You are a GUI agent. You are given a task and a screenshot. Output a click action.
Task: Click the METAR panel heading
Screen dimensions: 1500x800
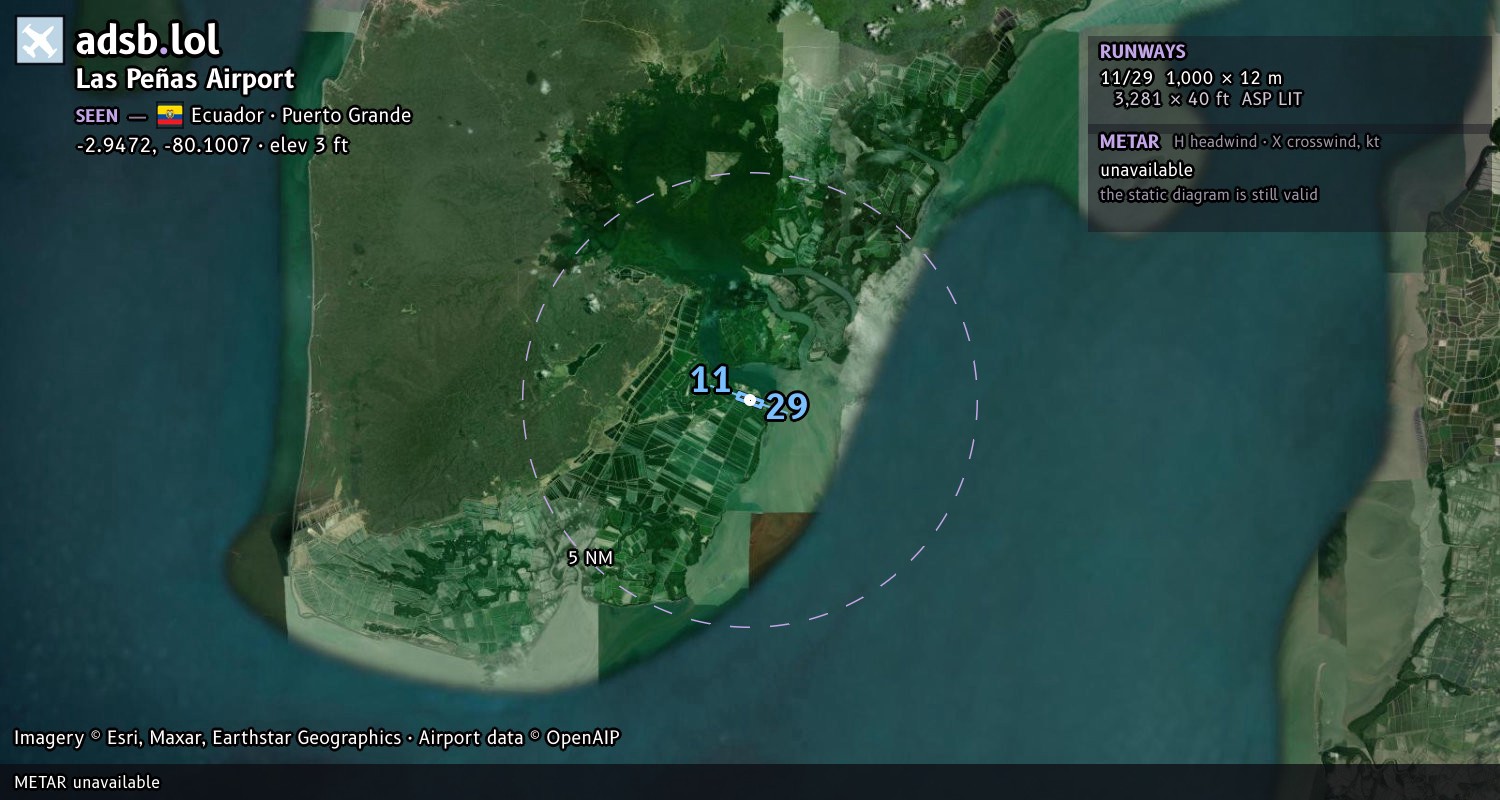(x=1129, y=142)
